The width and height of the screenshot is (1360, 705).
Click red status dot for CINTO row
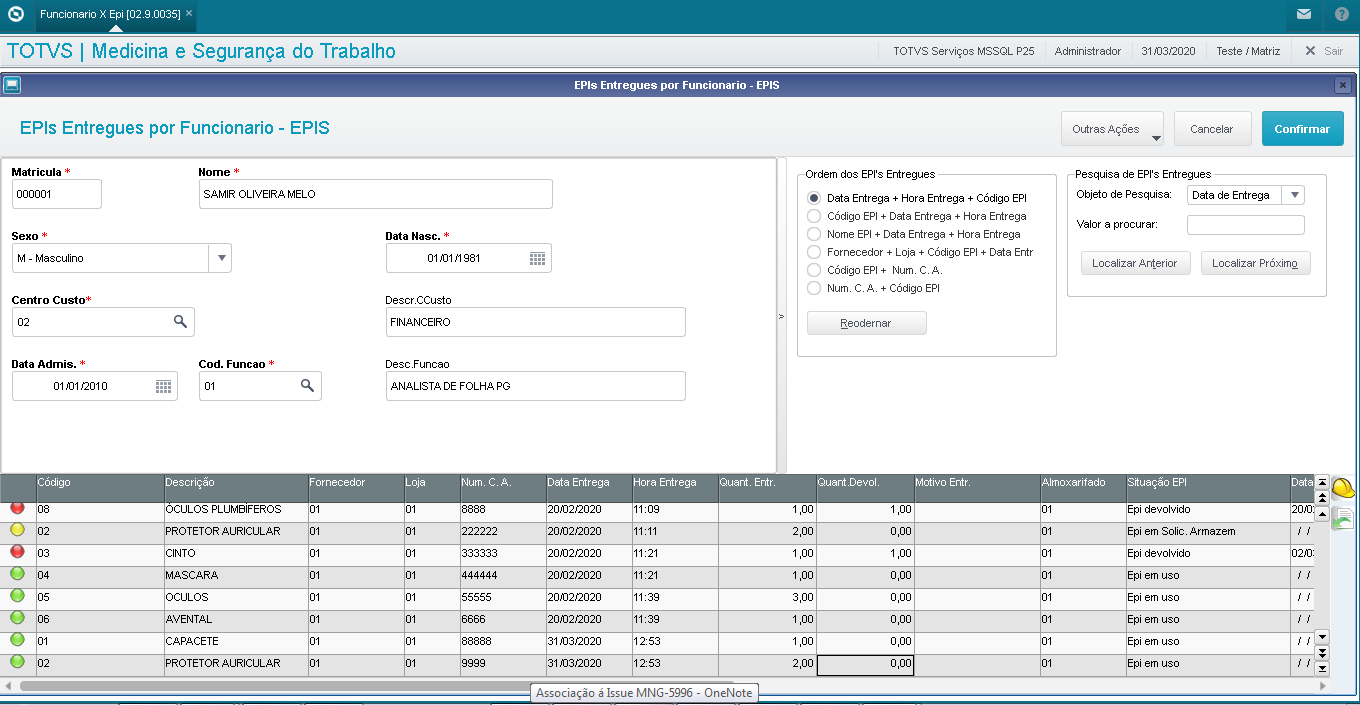pos(17,552)
